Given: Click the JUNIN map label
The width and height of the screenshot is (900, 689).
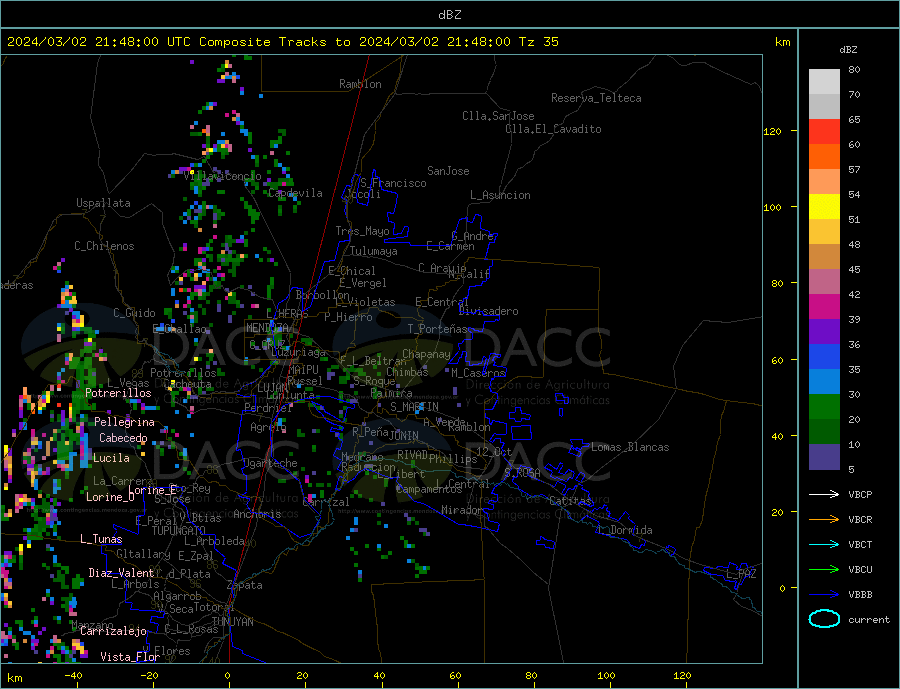Looking at the screenshot, I should pyautogui.click(x=404, y=436).
